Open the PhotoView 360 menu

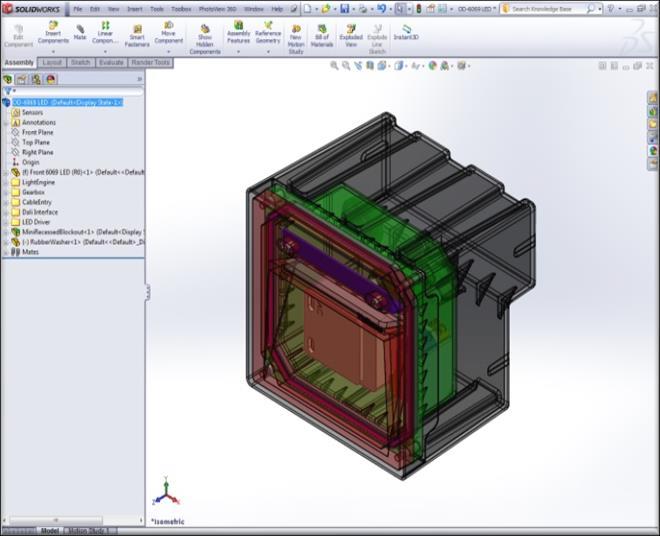click(x=217, y=9)
